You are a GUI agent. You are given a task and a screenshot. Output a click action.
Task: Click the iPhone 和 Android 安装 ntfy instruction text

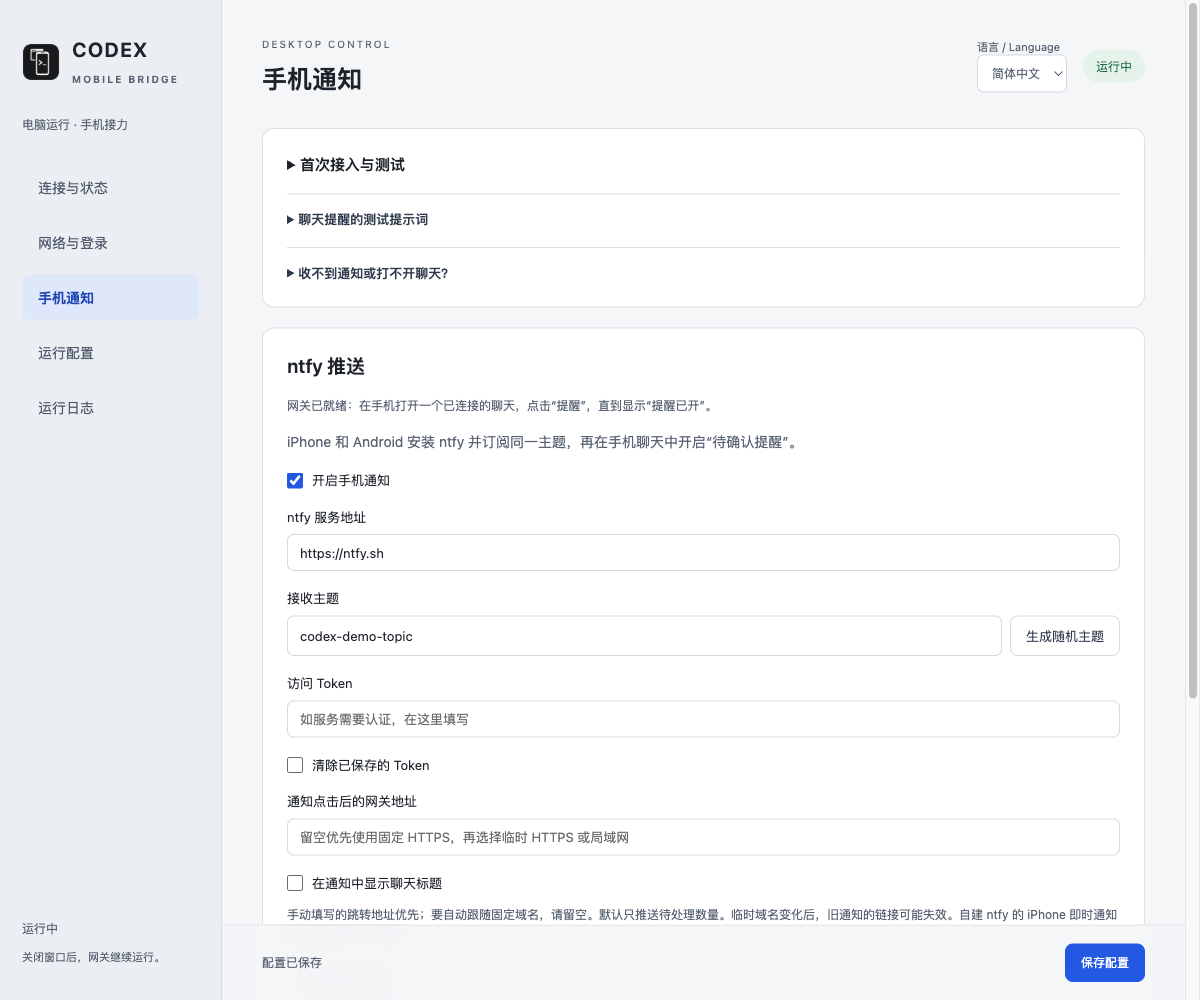(545, 442)
